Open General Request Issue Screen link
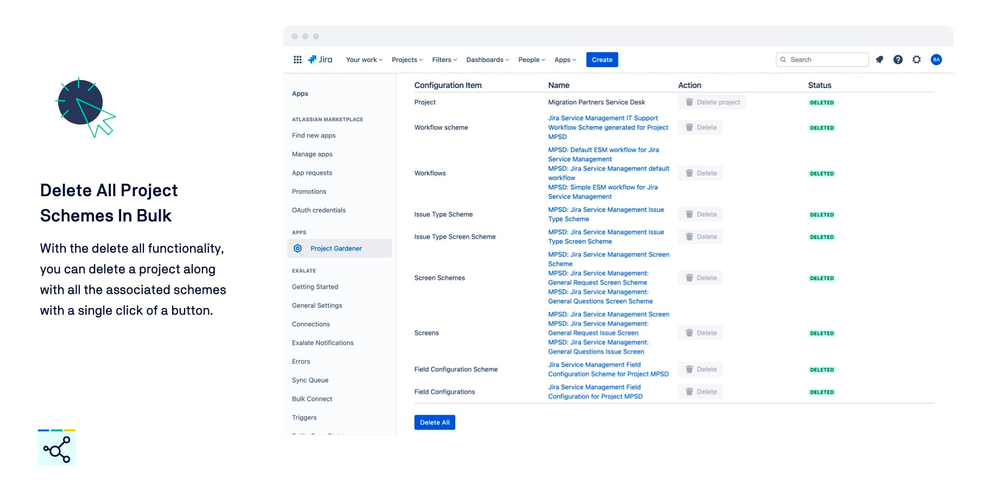The image size is (999, 489). click(x=598, y=328)
